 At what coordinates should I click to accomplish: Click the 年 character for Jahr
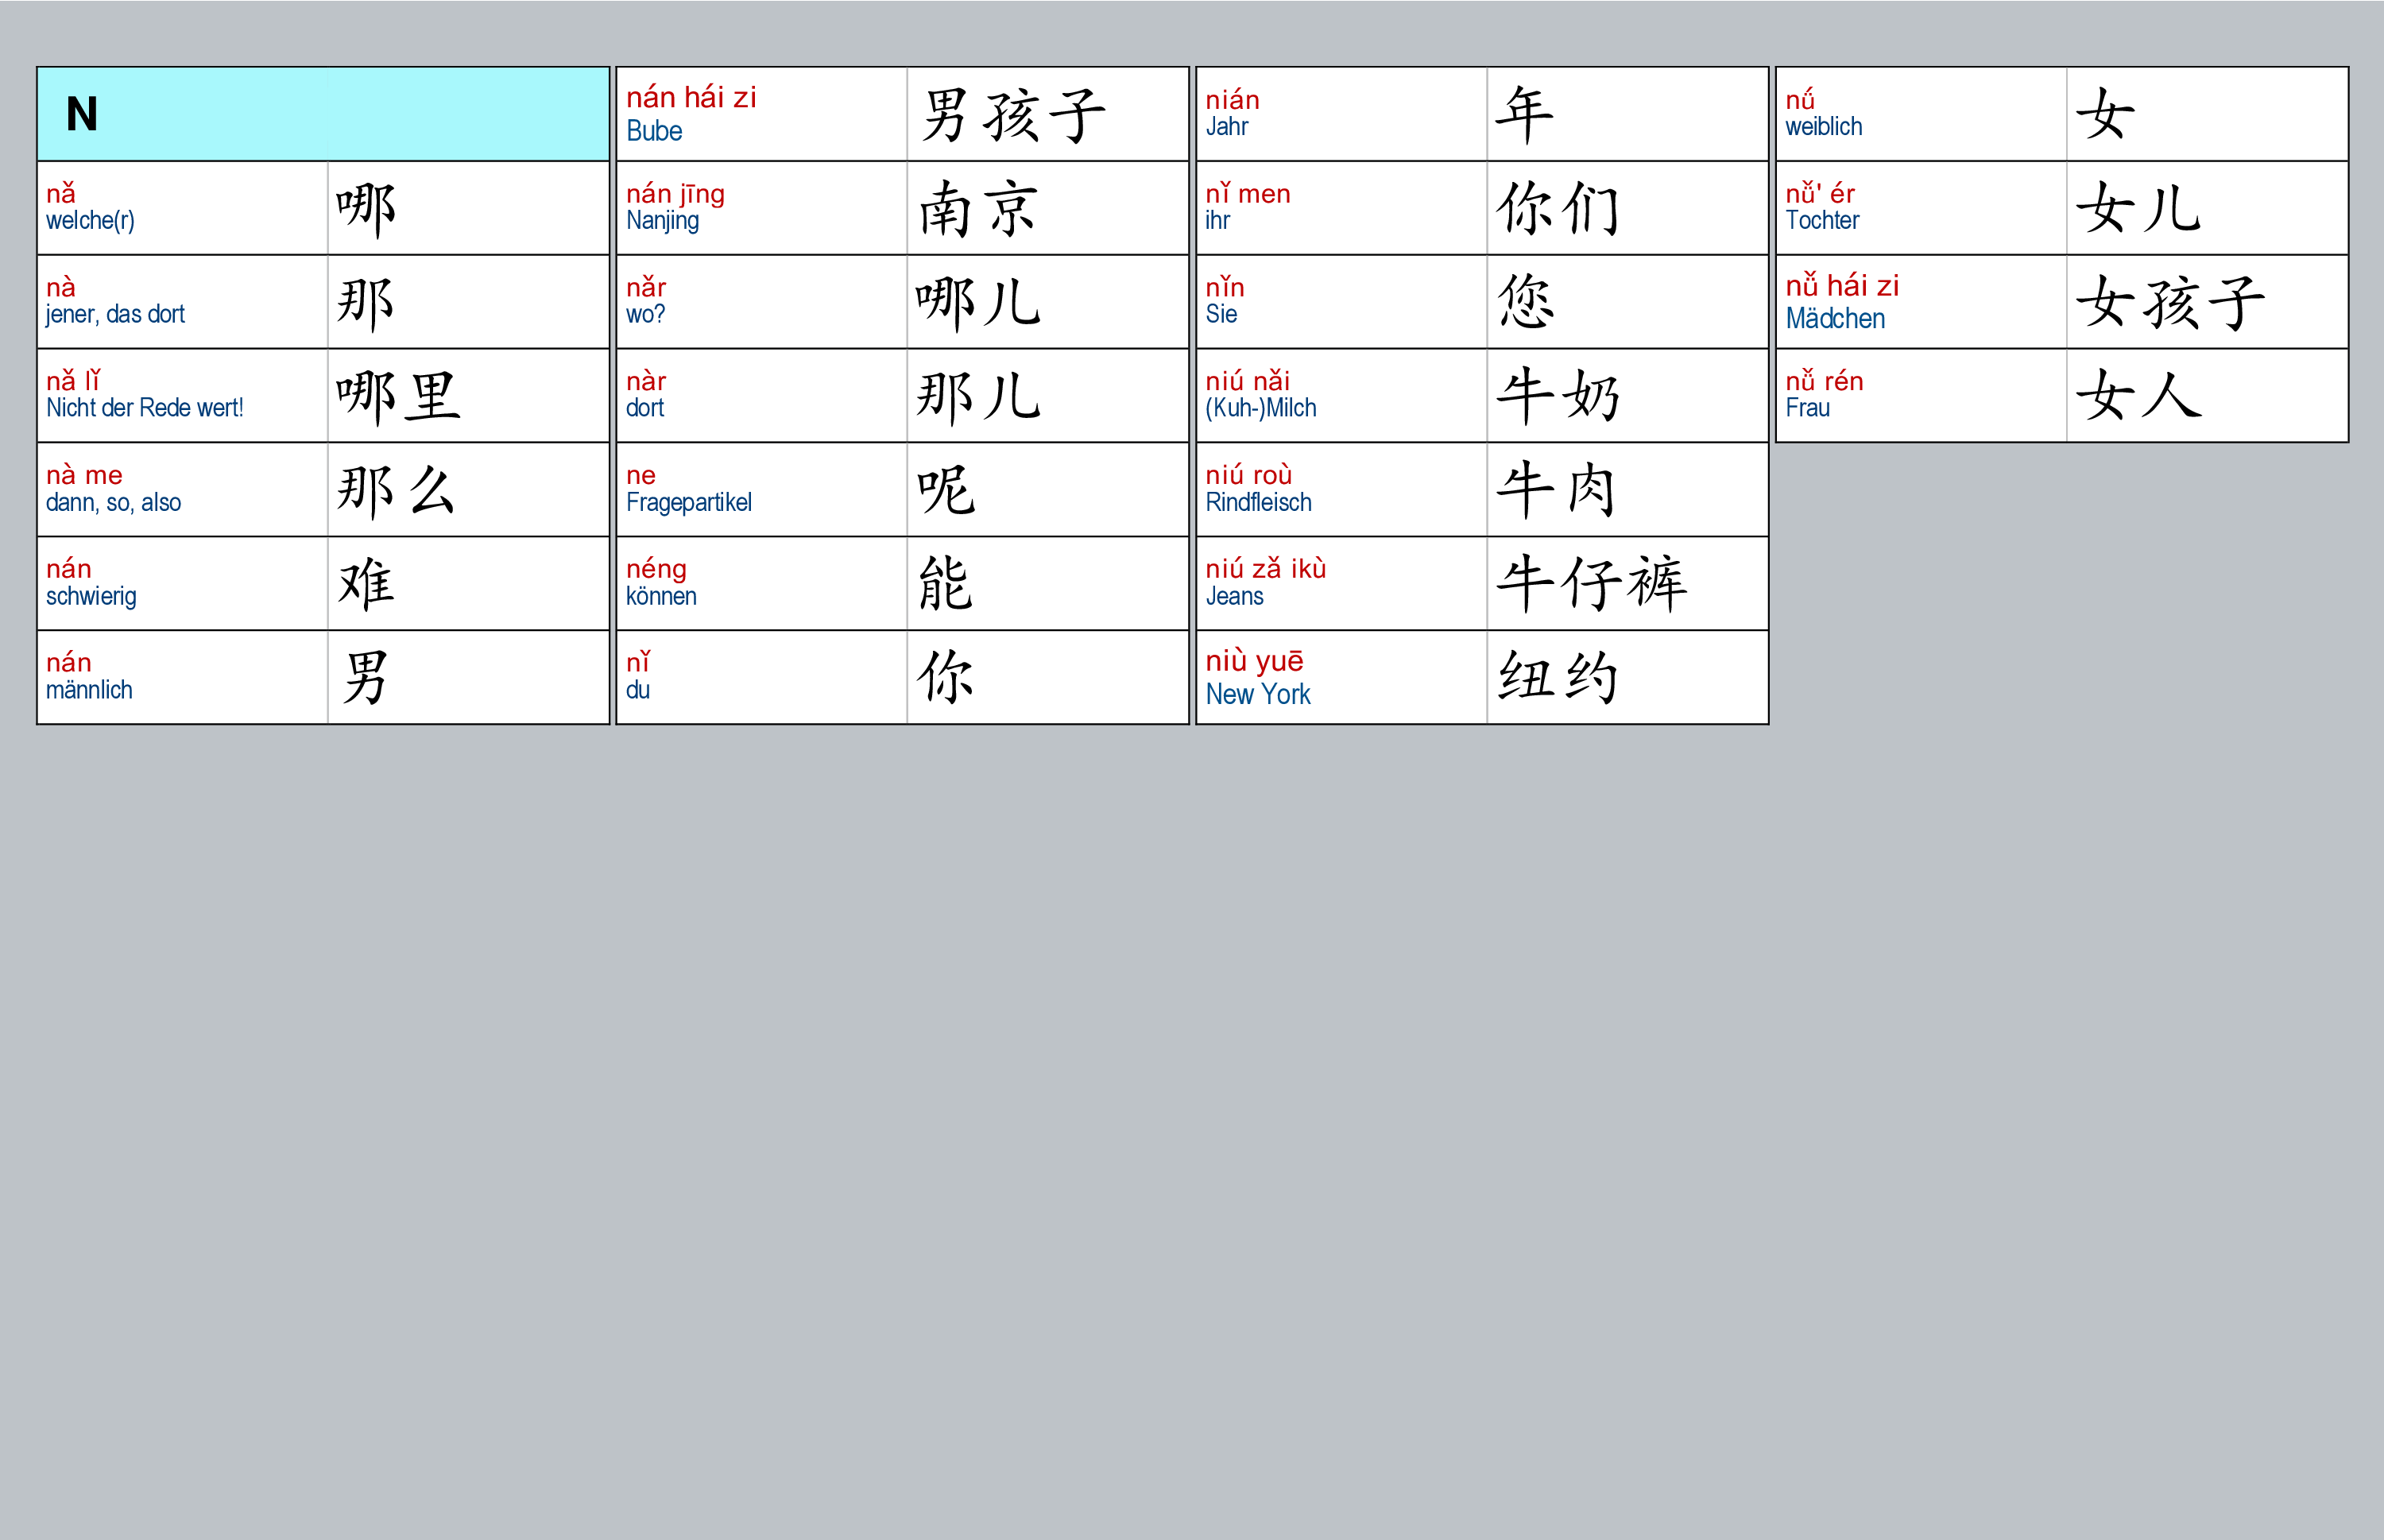pos(1524,114)
